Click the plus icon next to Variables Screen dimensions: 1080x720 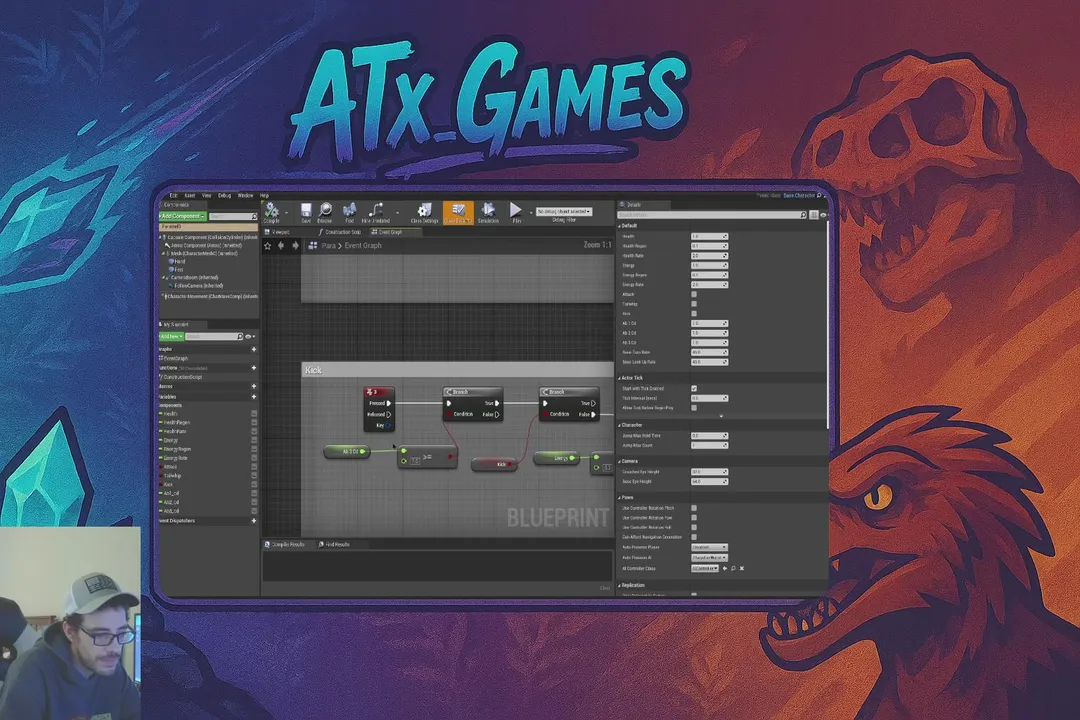coord(253,397)
